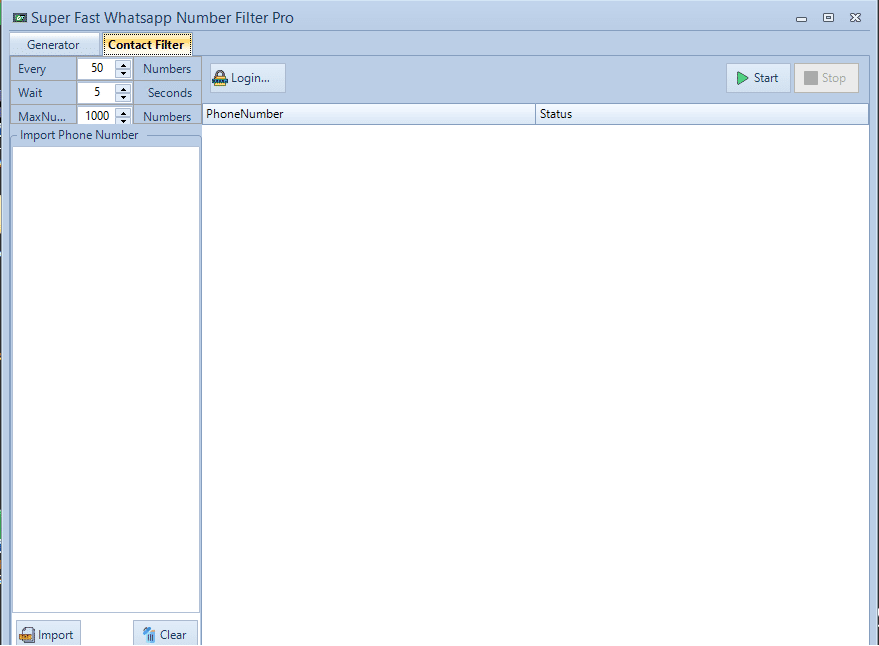Close the Number Filter Pro window

855,18
